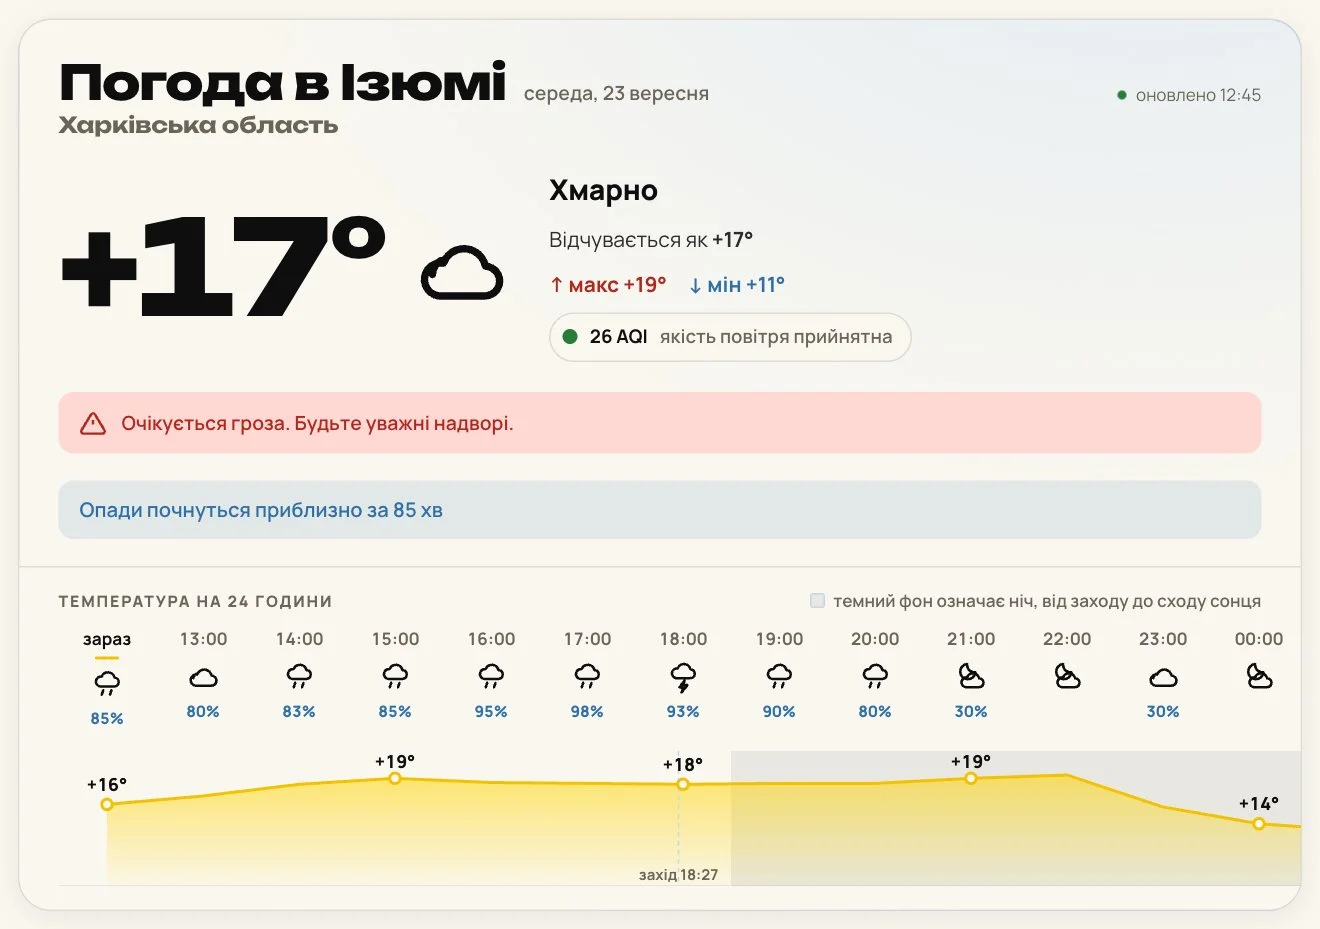Click the green dot beside оновлено 12:45
Screen dimensions: 1320x929
1122,96
